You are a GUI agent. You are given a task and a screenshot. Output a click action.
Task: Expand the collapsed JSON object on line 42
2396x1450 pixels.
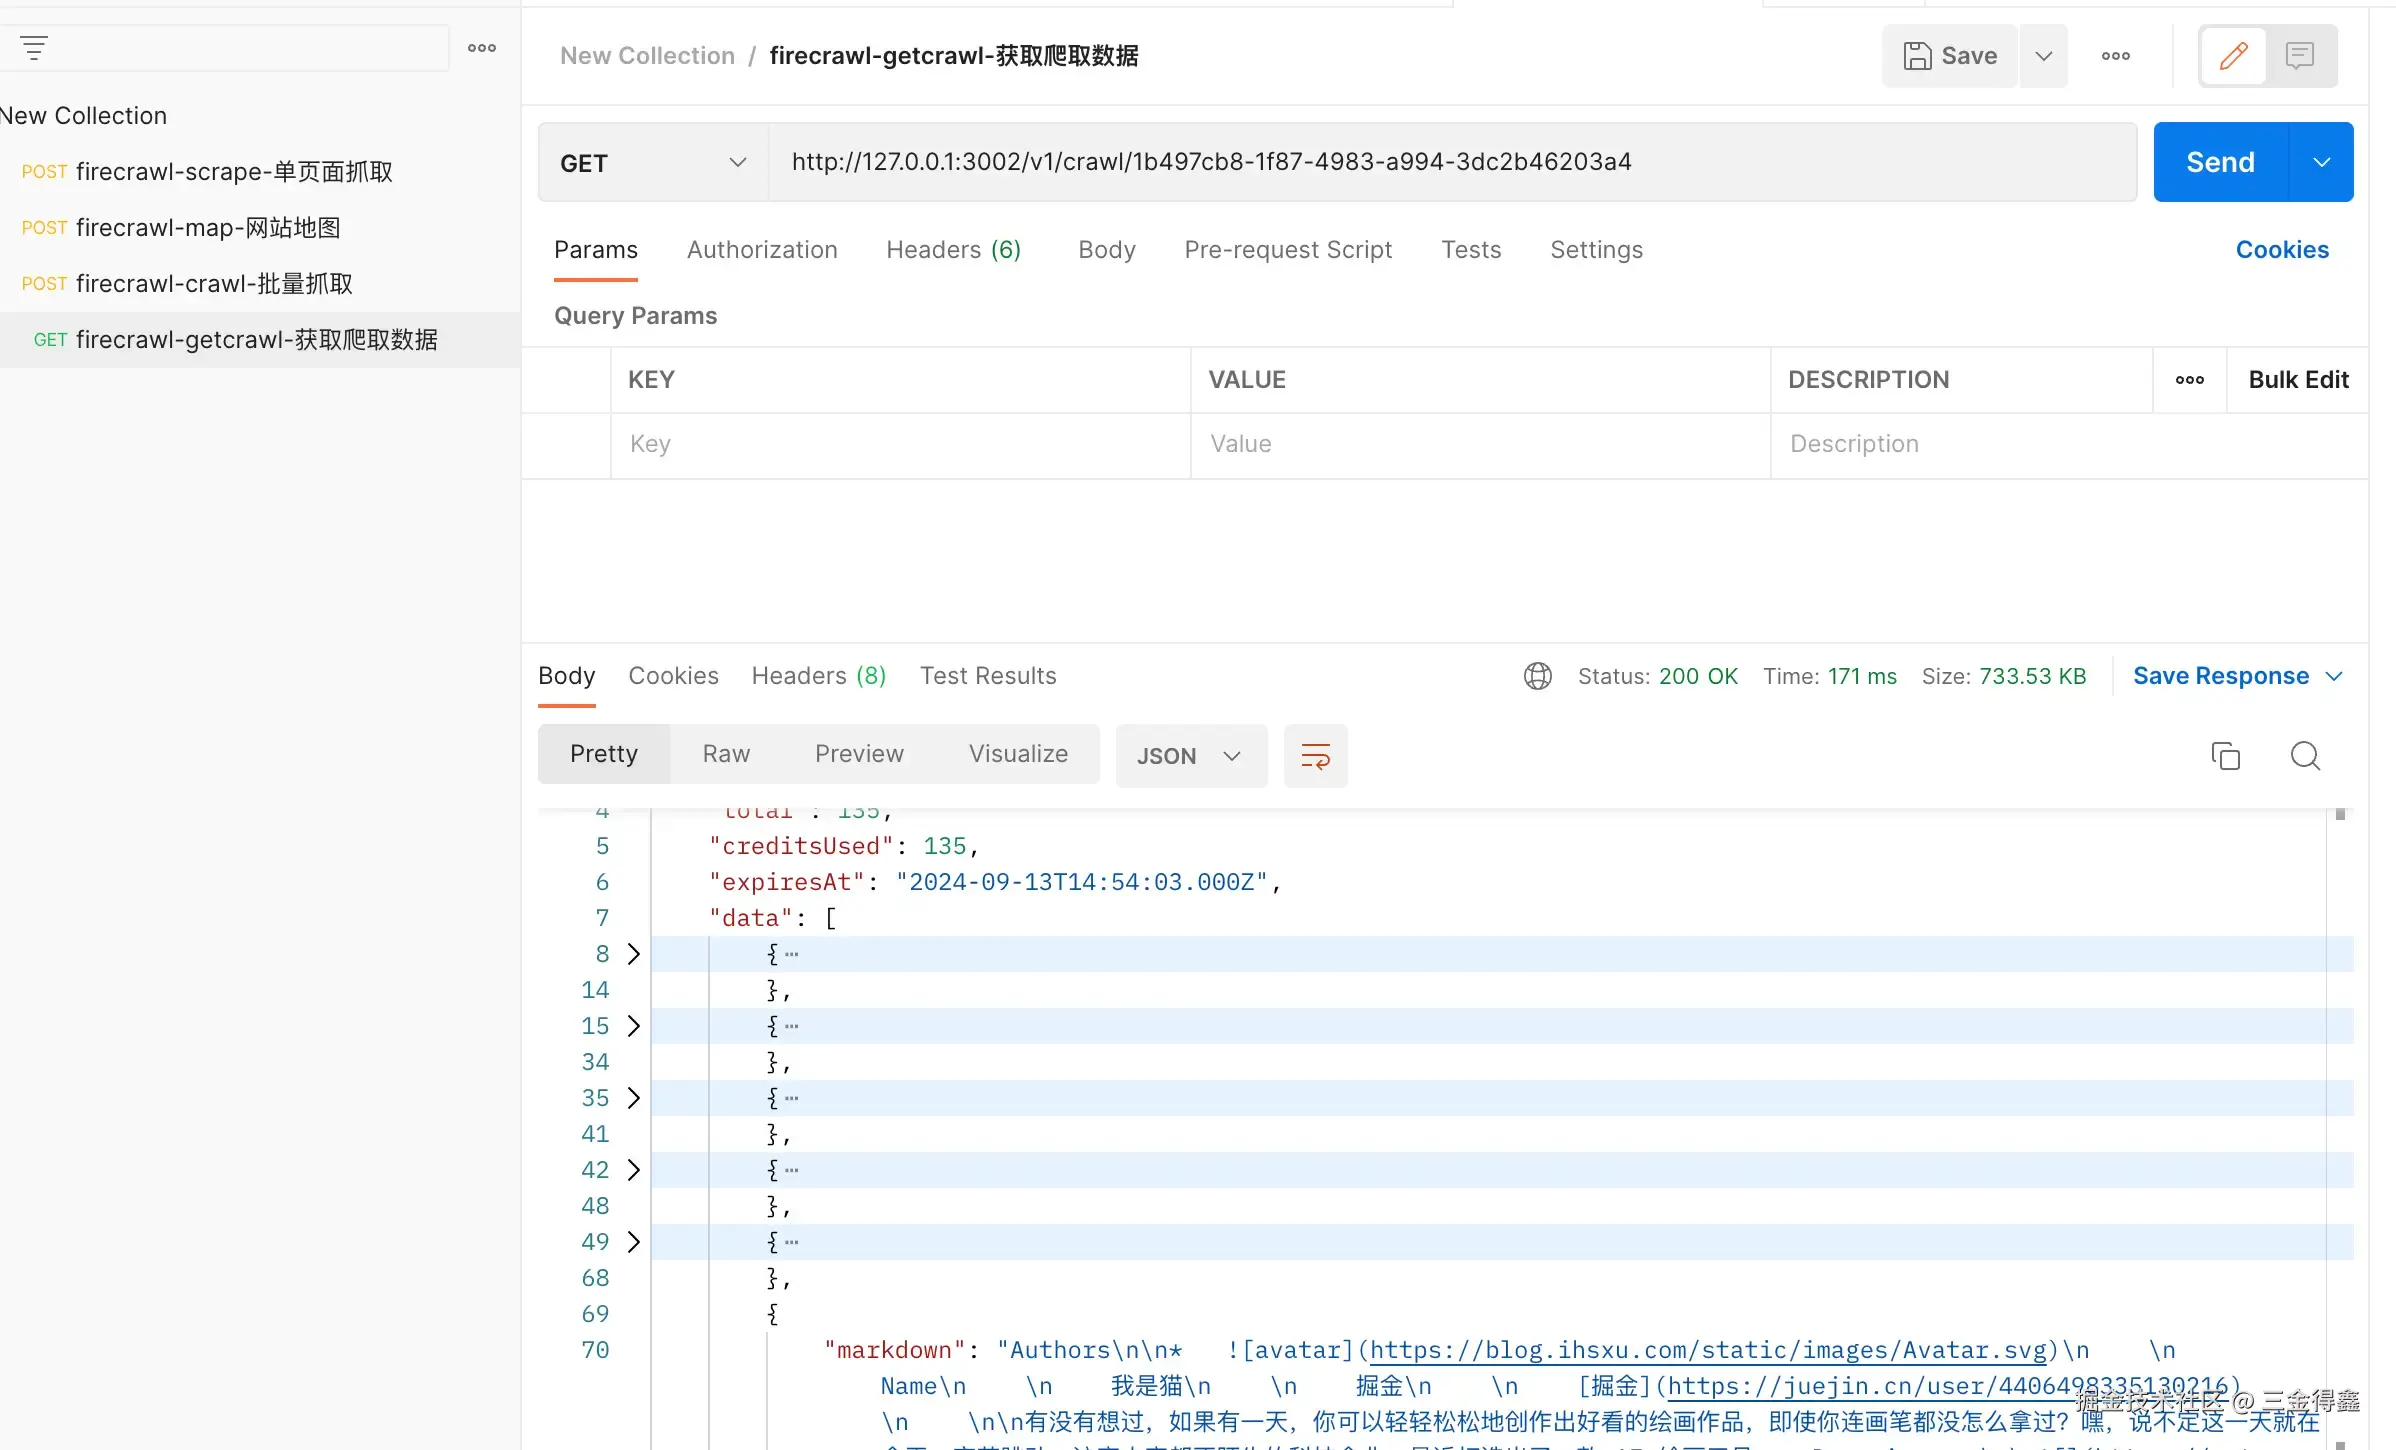[x=633, y=1170]
